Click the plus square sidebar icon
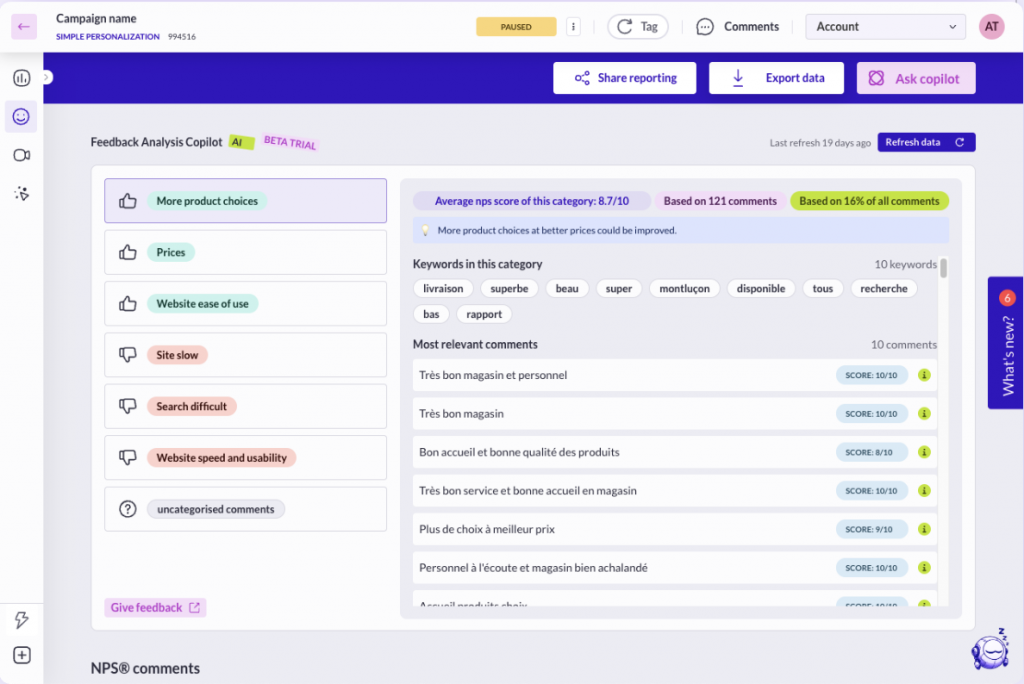The height and width of the screenshot is (684, 1024). pyautogui.click(x=21, y=656)
